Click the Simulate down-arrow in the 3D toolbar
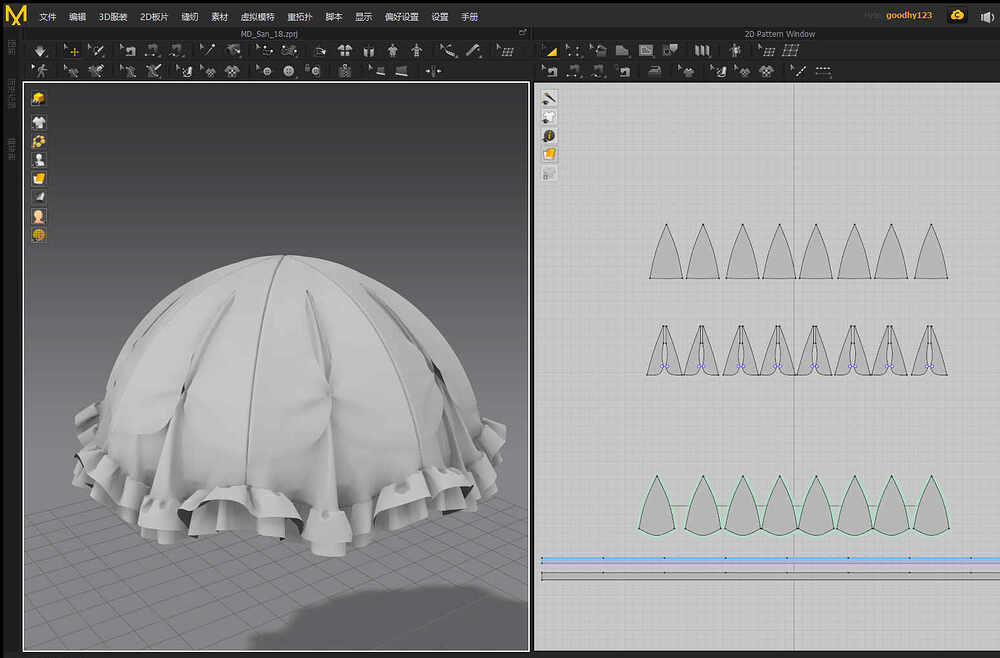Image resolution: width=1000 pixels, height=658 pixels. point(40,51)
